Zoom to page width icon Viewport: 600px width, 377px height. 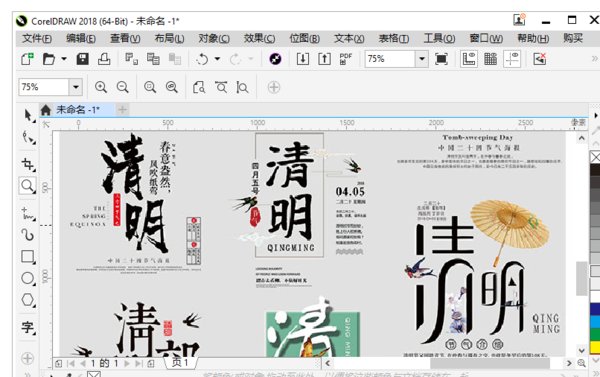[221, 87]
